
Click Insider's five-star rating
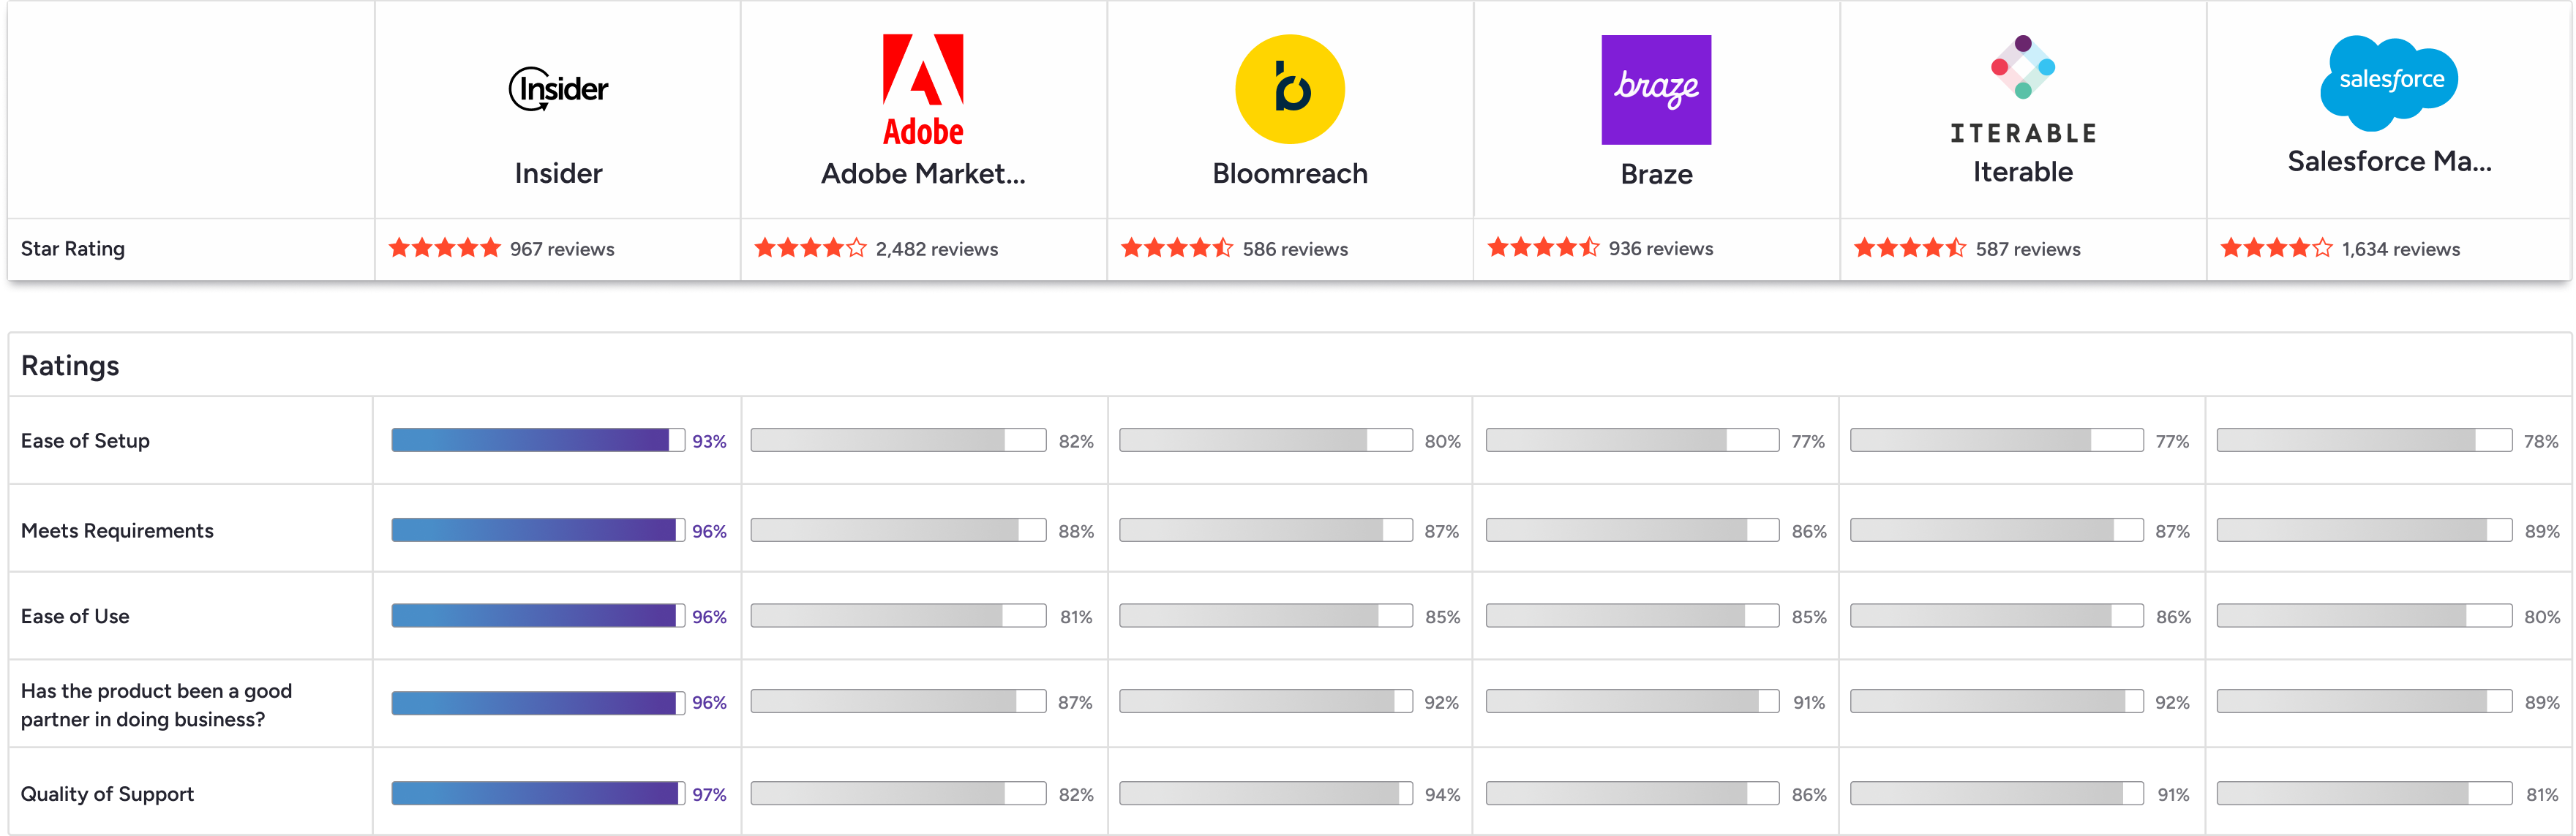tap(444, 248)
